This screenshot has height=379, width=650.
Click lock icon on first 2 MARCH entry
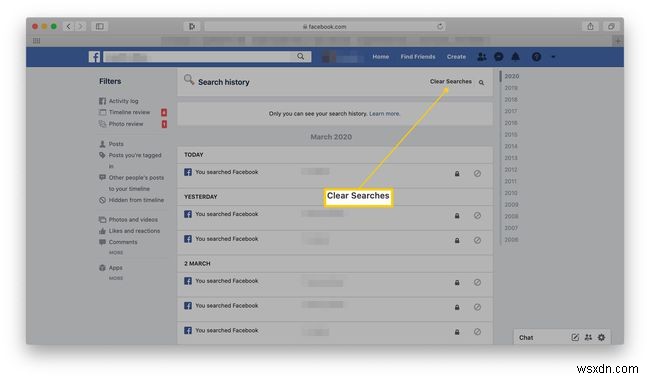pyautogui.click(x=457, y=283)
